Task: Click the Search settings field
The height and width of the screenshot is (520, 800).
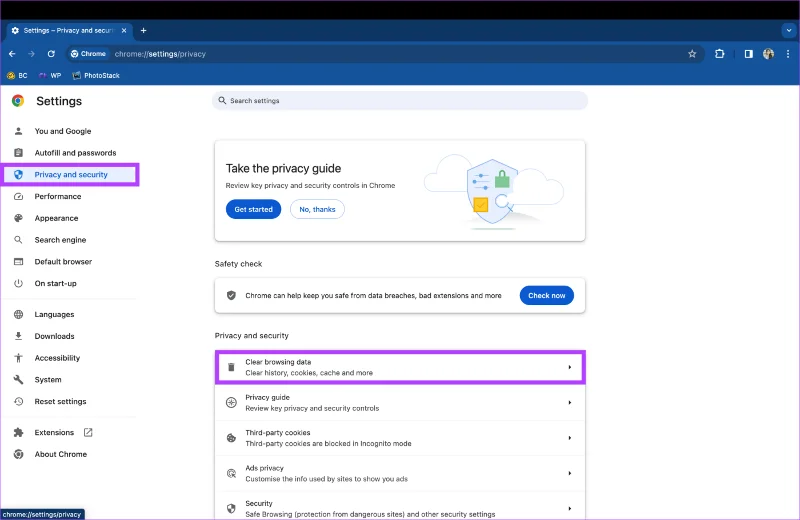Action: pos(400,101)
